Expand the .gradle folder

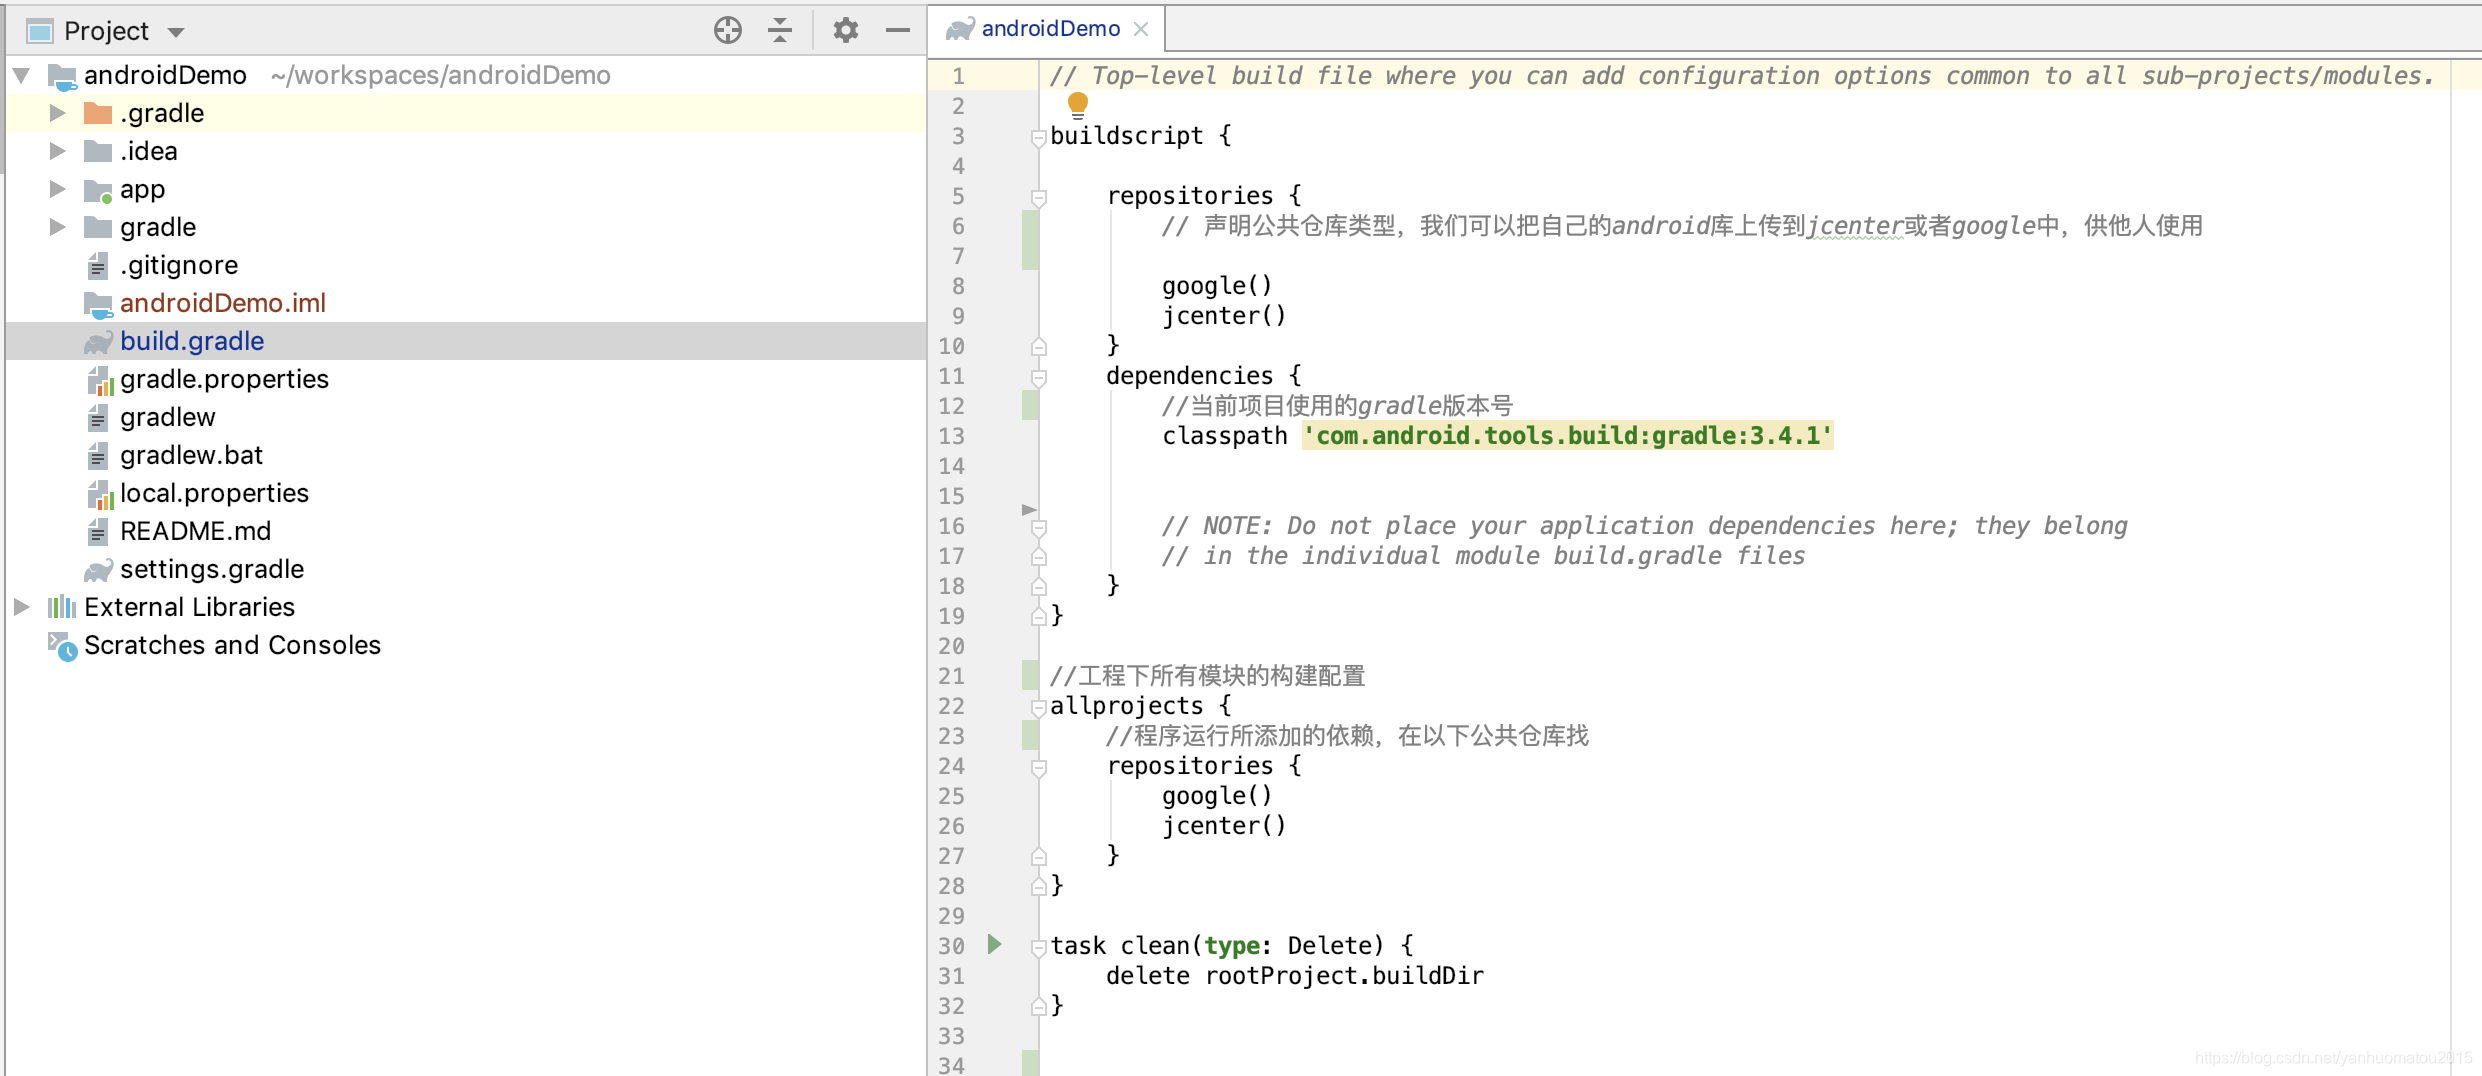point(58,113)
